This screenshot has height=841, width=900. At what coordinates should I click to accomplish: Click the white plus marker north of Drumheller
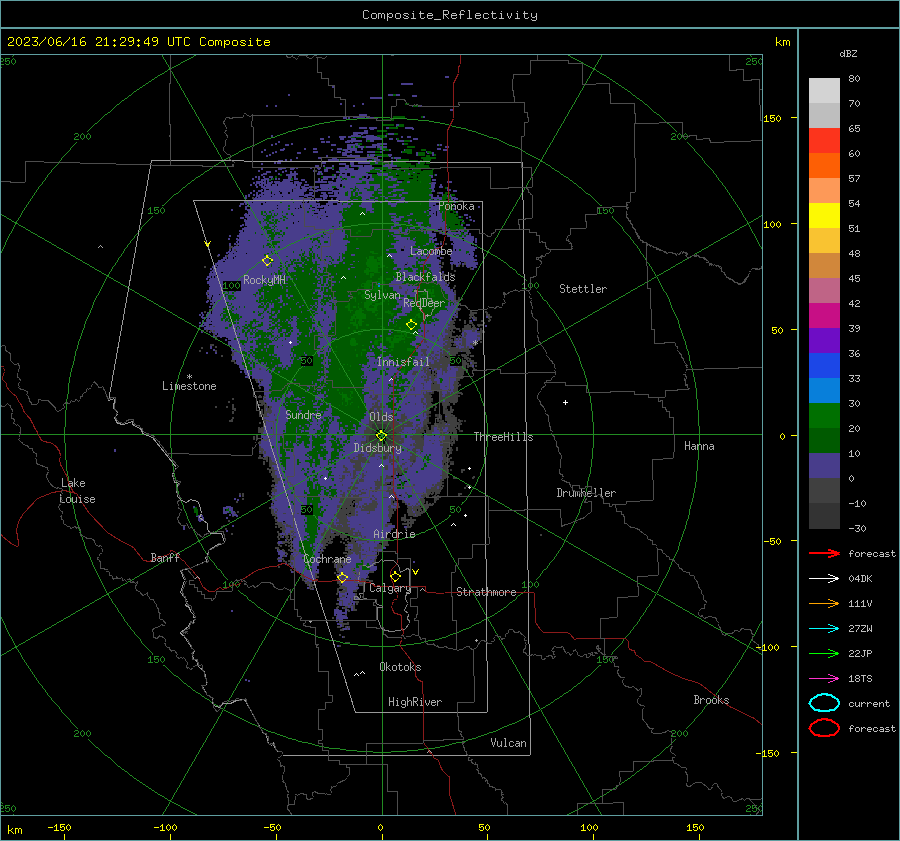[565, 402]
